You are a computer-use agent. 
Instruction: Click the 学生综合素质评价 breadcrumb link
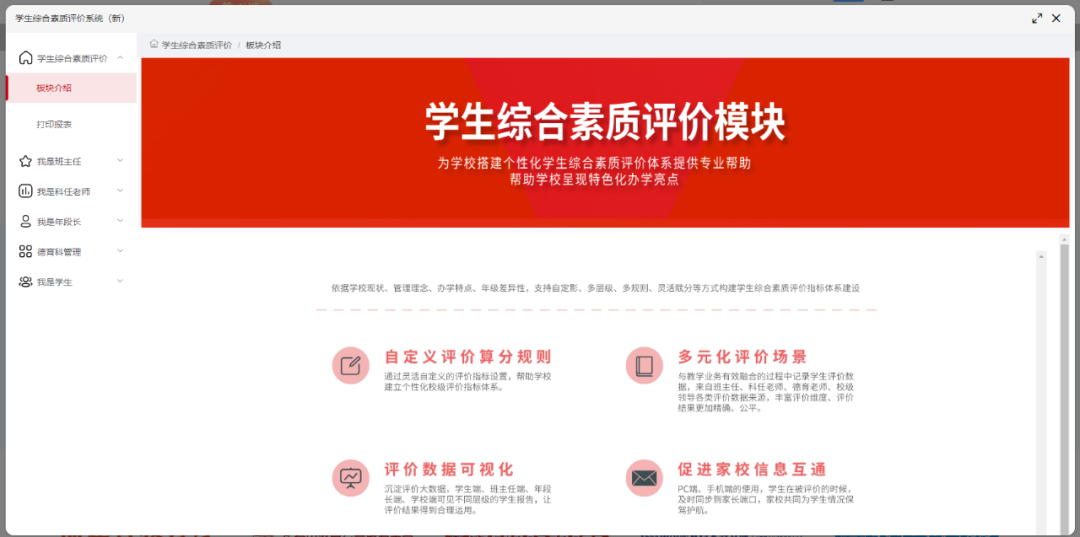click(196, 45)
